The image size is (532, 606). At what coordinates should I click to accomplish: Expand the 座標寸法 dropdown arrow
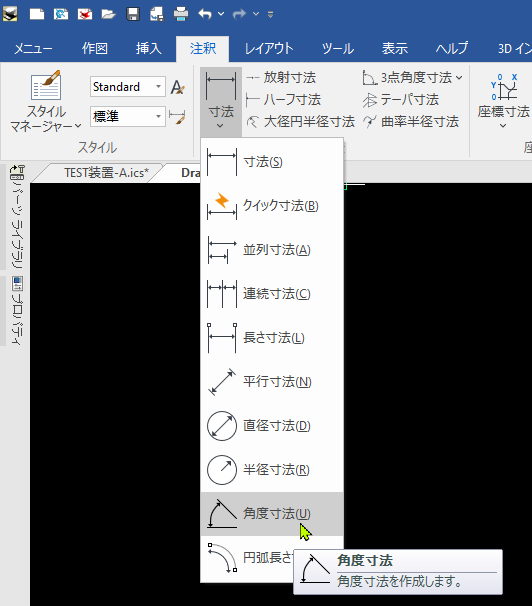pyautogui.click(x=503, y=126)
